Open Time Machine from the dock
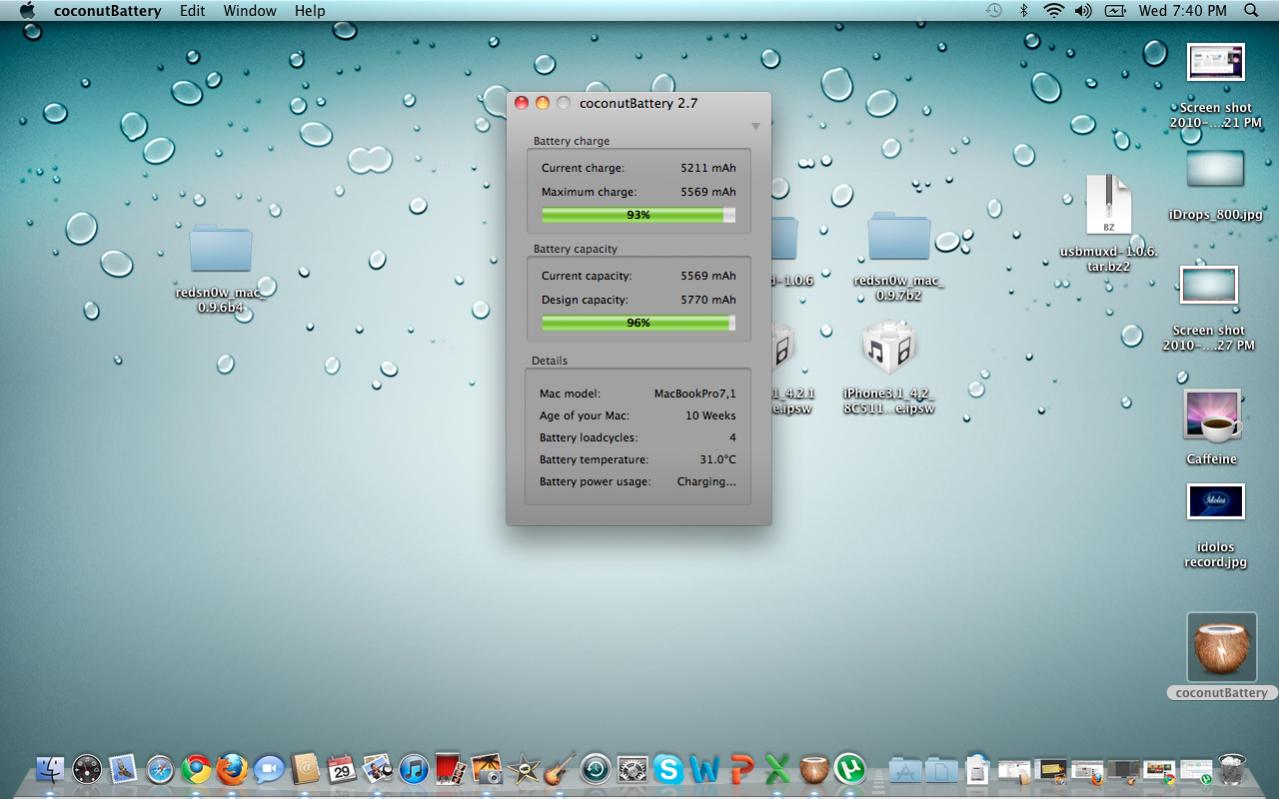 point(596,768)
